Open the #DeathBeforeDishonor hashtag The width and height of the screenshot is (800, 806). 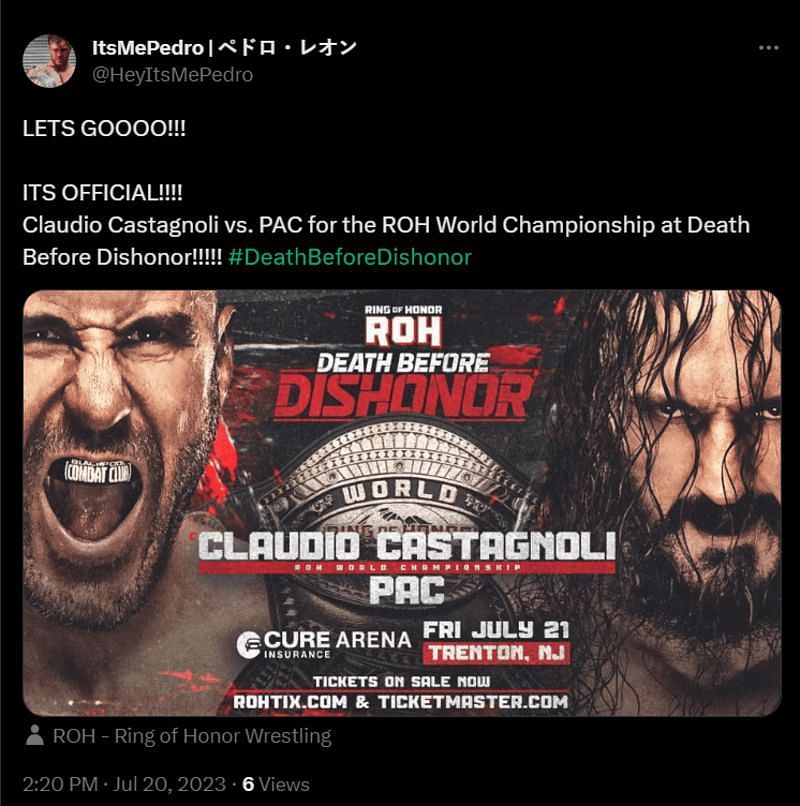tap(350, 257)
